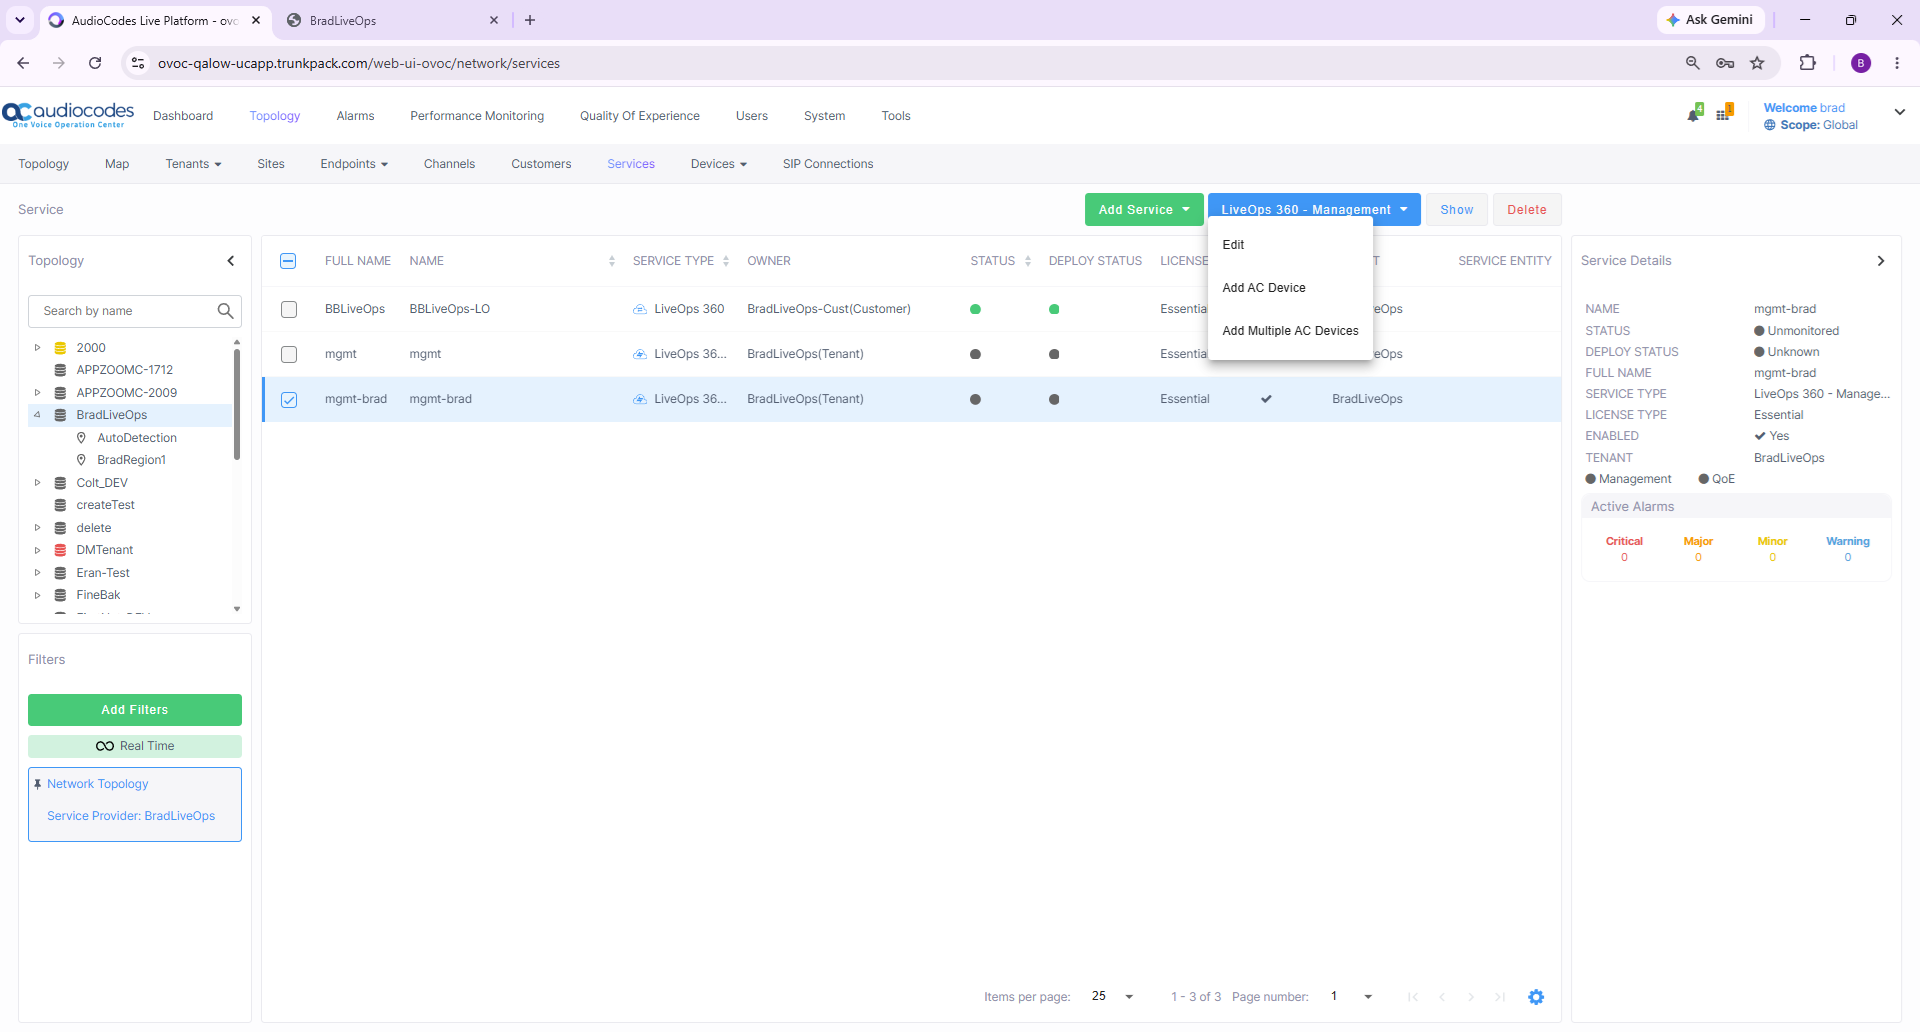This screenshot has height=1032, width=1920.
Task: Click the yellow 2000 tenant icon
Action: pyautogui.click(x=60, y=348)
